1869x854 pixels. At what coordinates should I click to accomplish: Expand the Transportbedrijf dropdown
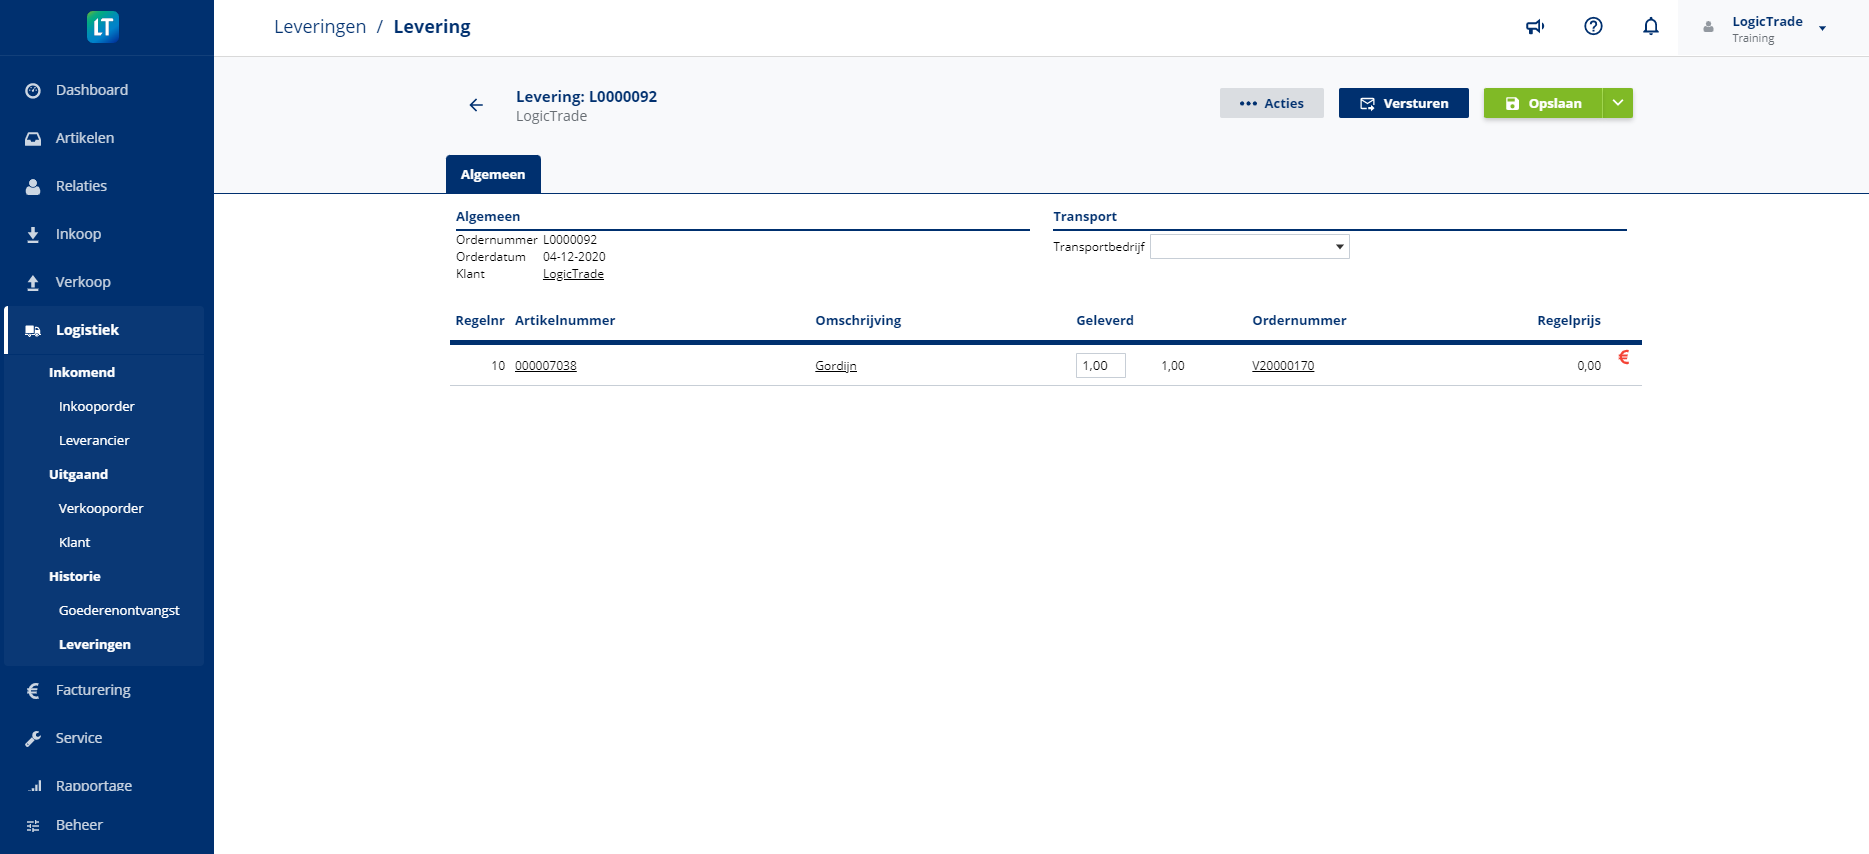tap(1249, 247)
